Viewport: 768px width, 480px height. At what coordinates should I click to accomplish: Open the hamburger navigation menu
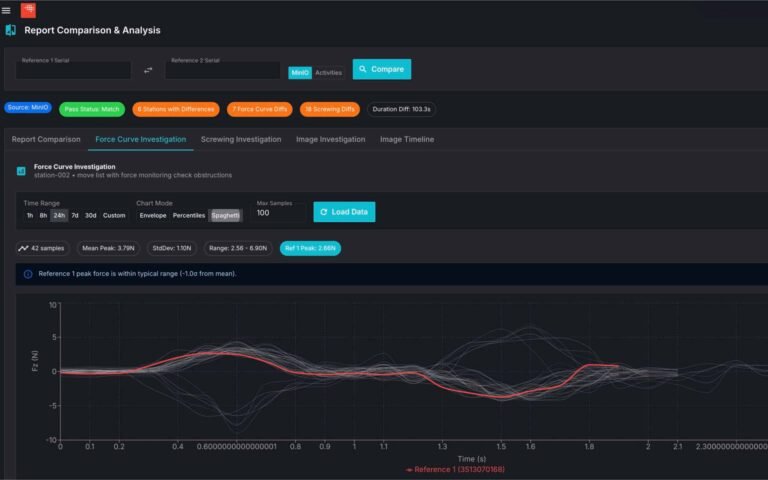(6, 10)
